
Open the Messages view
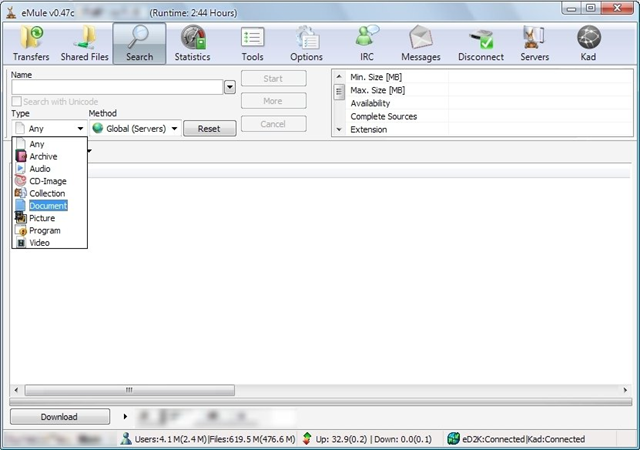point(421,44)
